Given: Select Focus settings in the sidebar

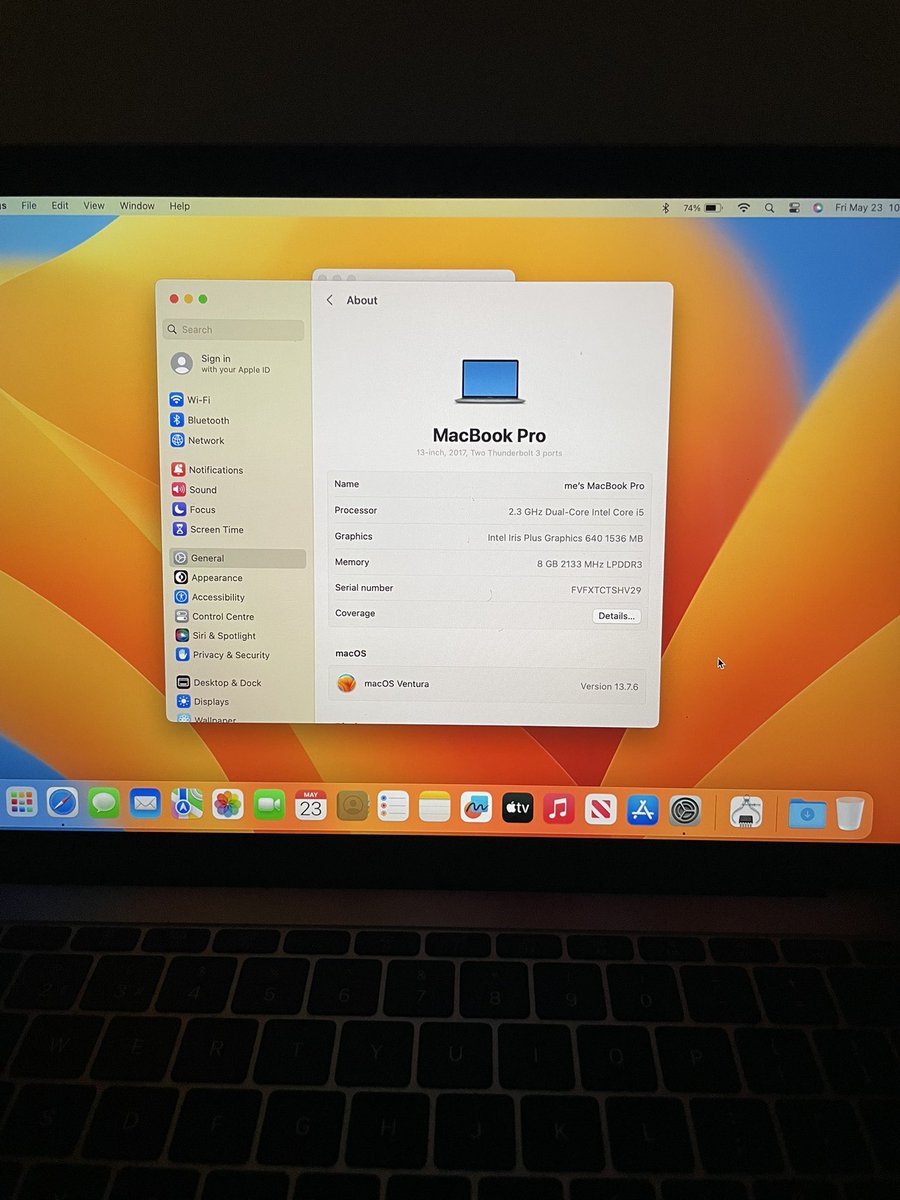Looking at the screenshot, I should 200,509.
